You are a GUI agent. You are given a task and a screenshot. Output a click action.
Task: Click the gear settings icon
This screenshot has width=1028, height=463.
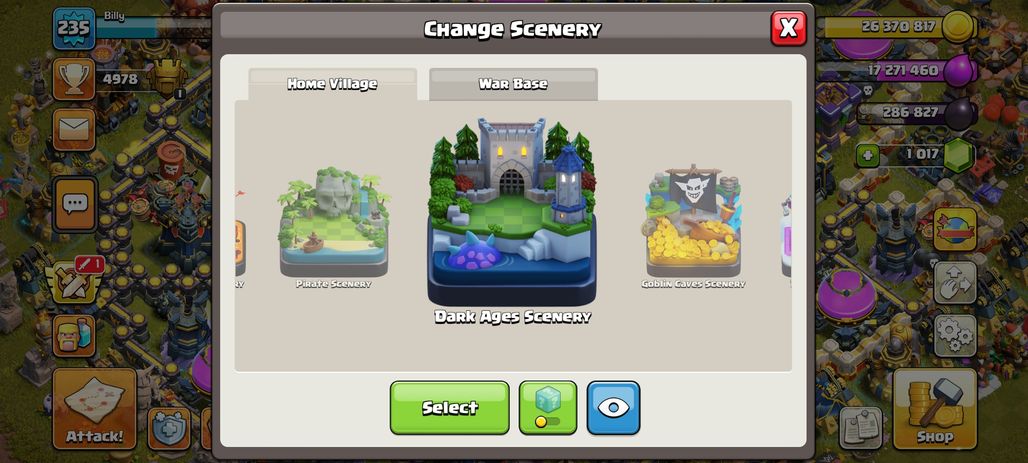(x=955, y=335)
